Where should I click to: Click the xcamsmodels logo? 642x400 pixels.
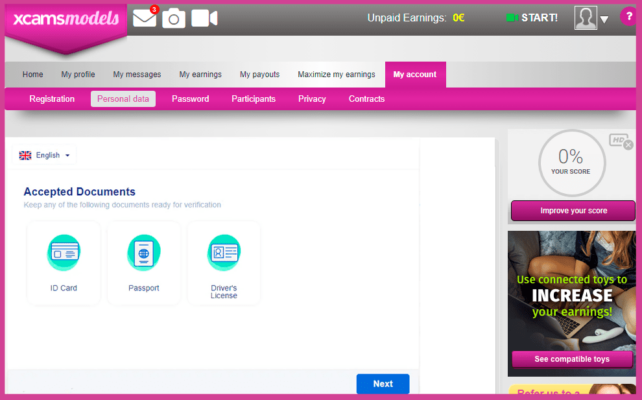click(x=66, y=19)
